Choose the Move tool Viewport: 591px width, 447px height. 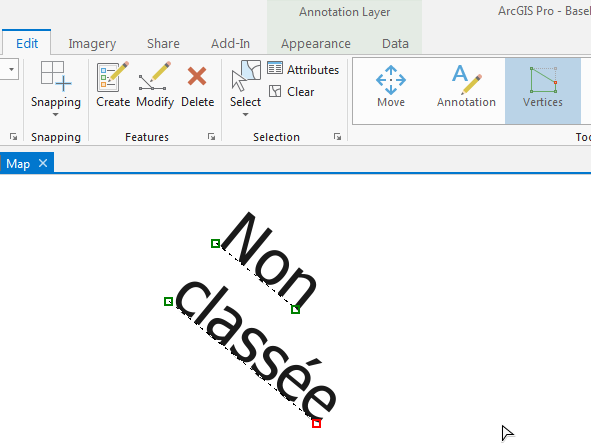coord(391,87)
